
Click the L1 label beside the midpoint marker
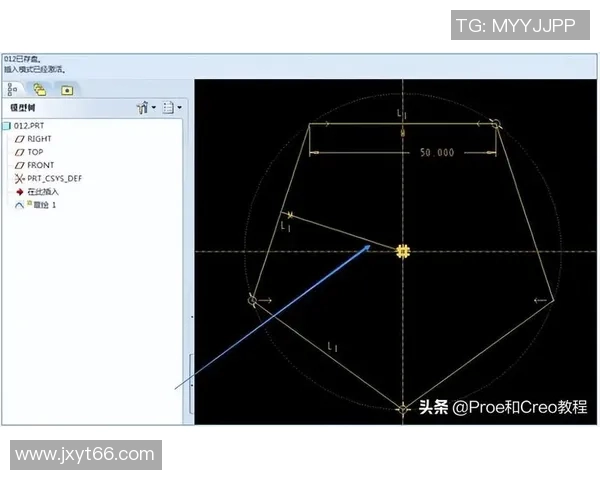(x=285, y=227)
